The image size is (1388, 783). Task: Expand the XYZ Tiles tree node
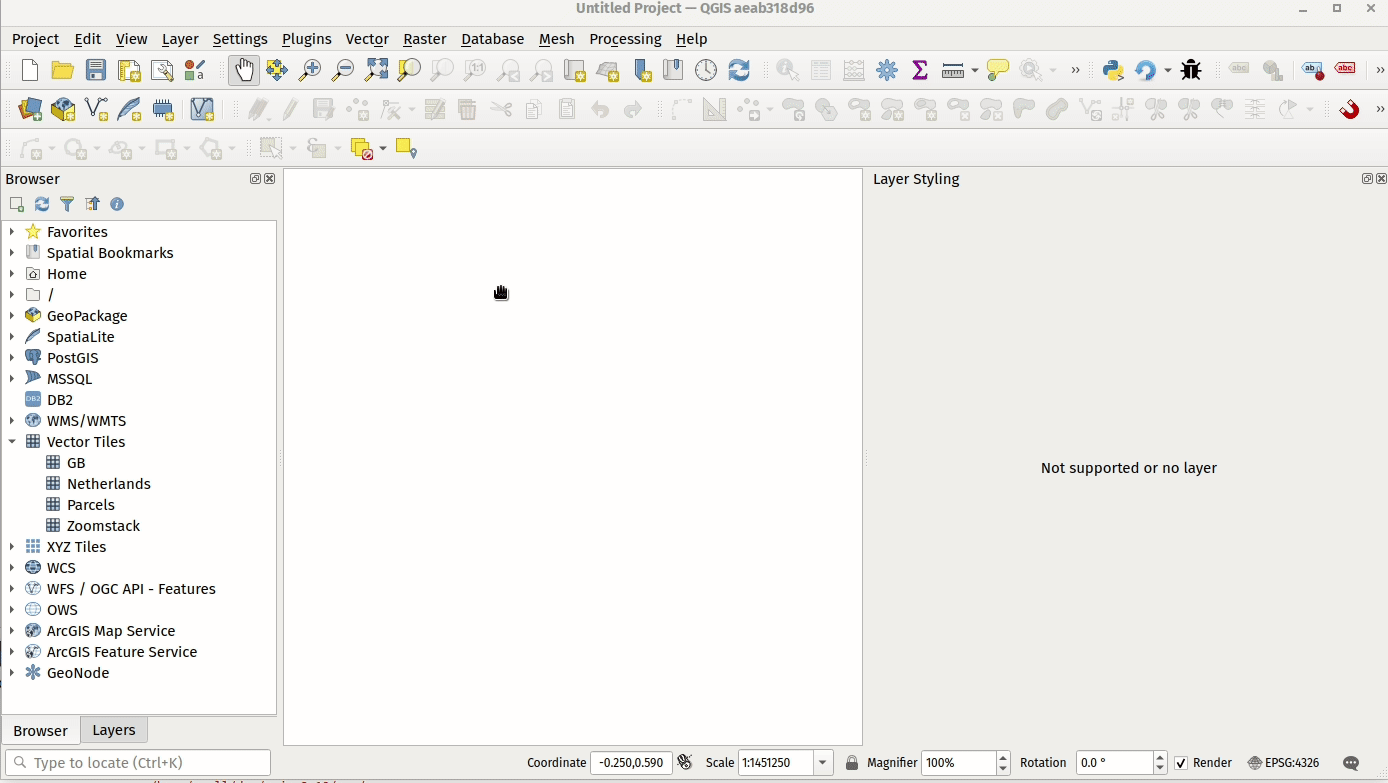12,547
